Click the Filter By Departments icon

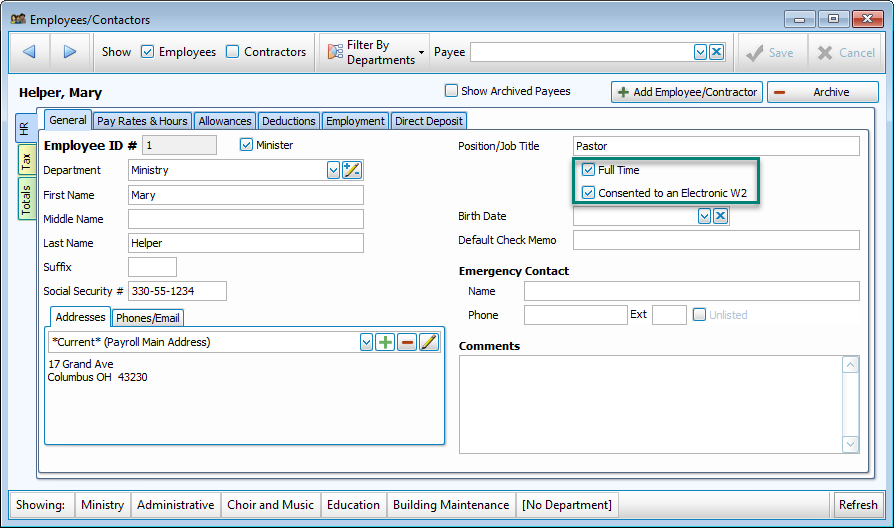tap(336, 52)
